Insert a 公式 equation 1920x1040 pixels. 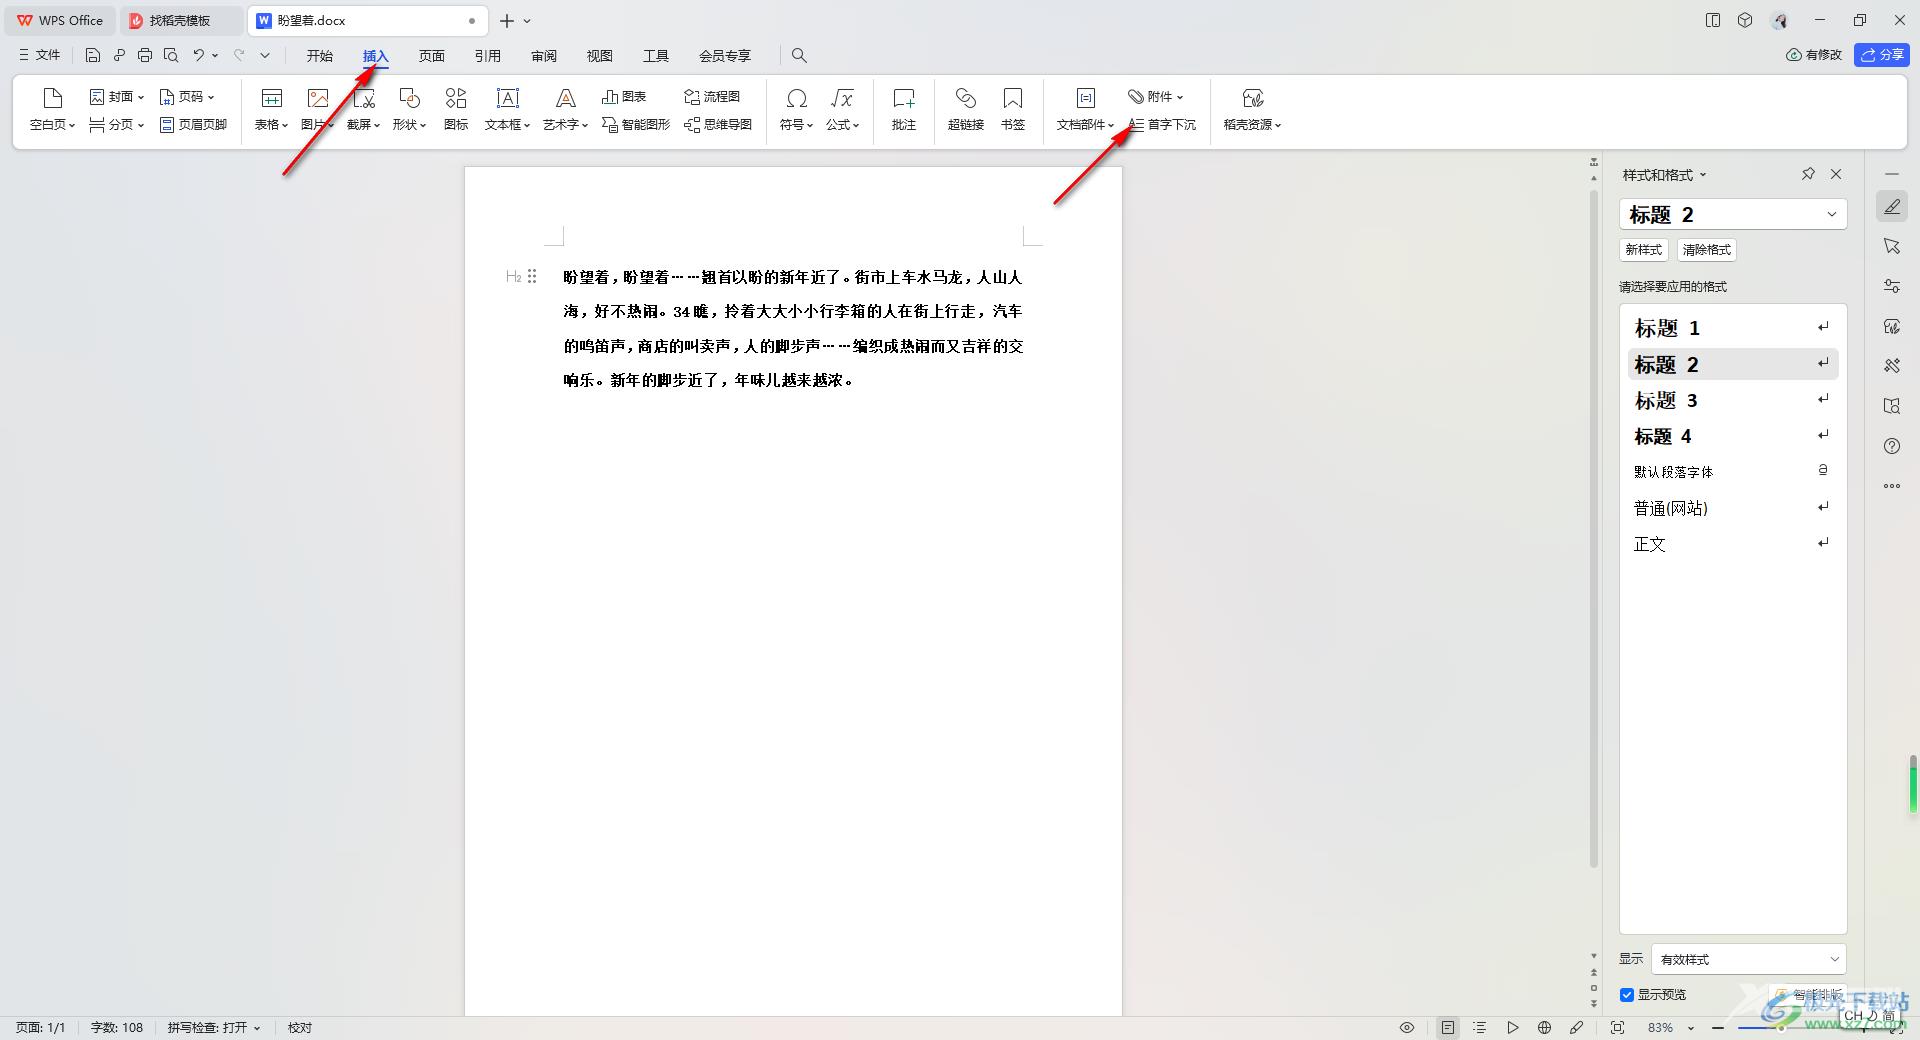tap(842, 110)
